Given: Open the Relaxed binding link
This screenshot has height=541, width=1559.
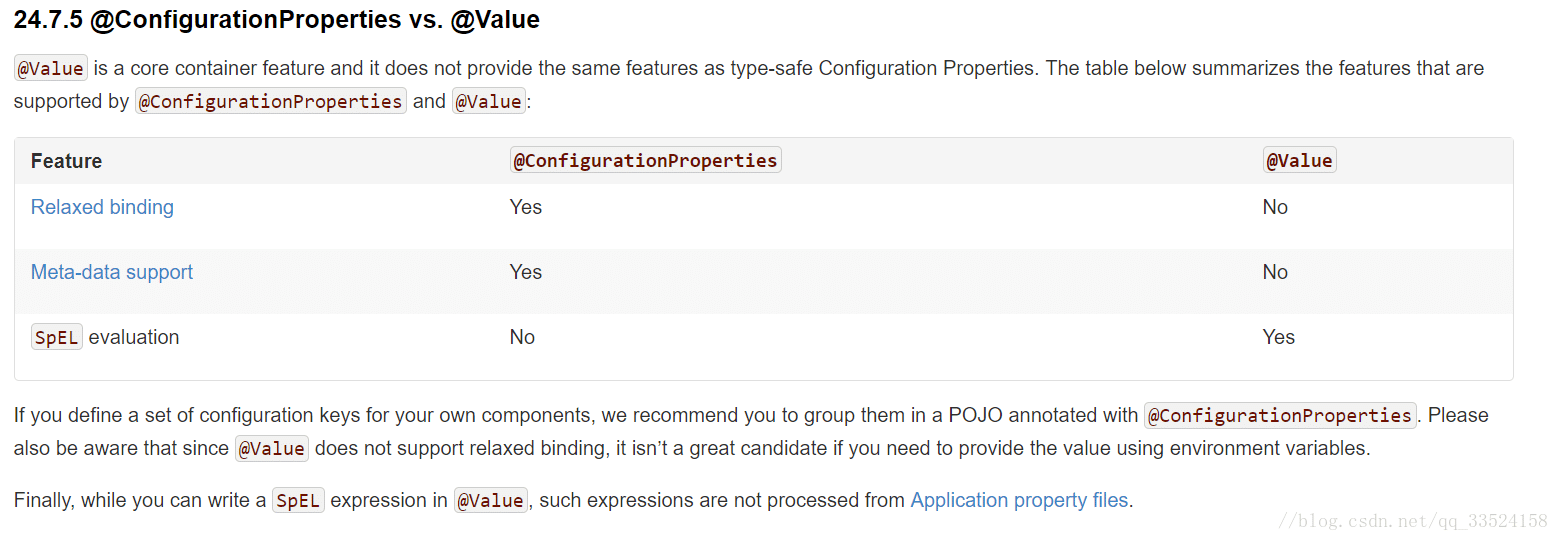Looking at the screenshot, I should pyautogui.click(x=102, y=207).
